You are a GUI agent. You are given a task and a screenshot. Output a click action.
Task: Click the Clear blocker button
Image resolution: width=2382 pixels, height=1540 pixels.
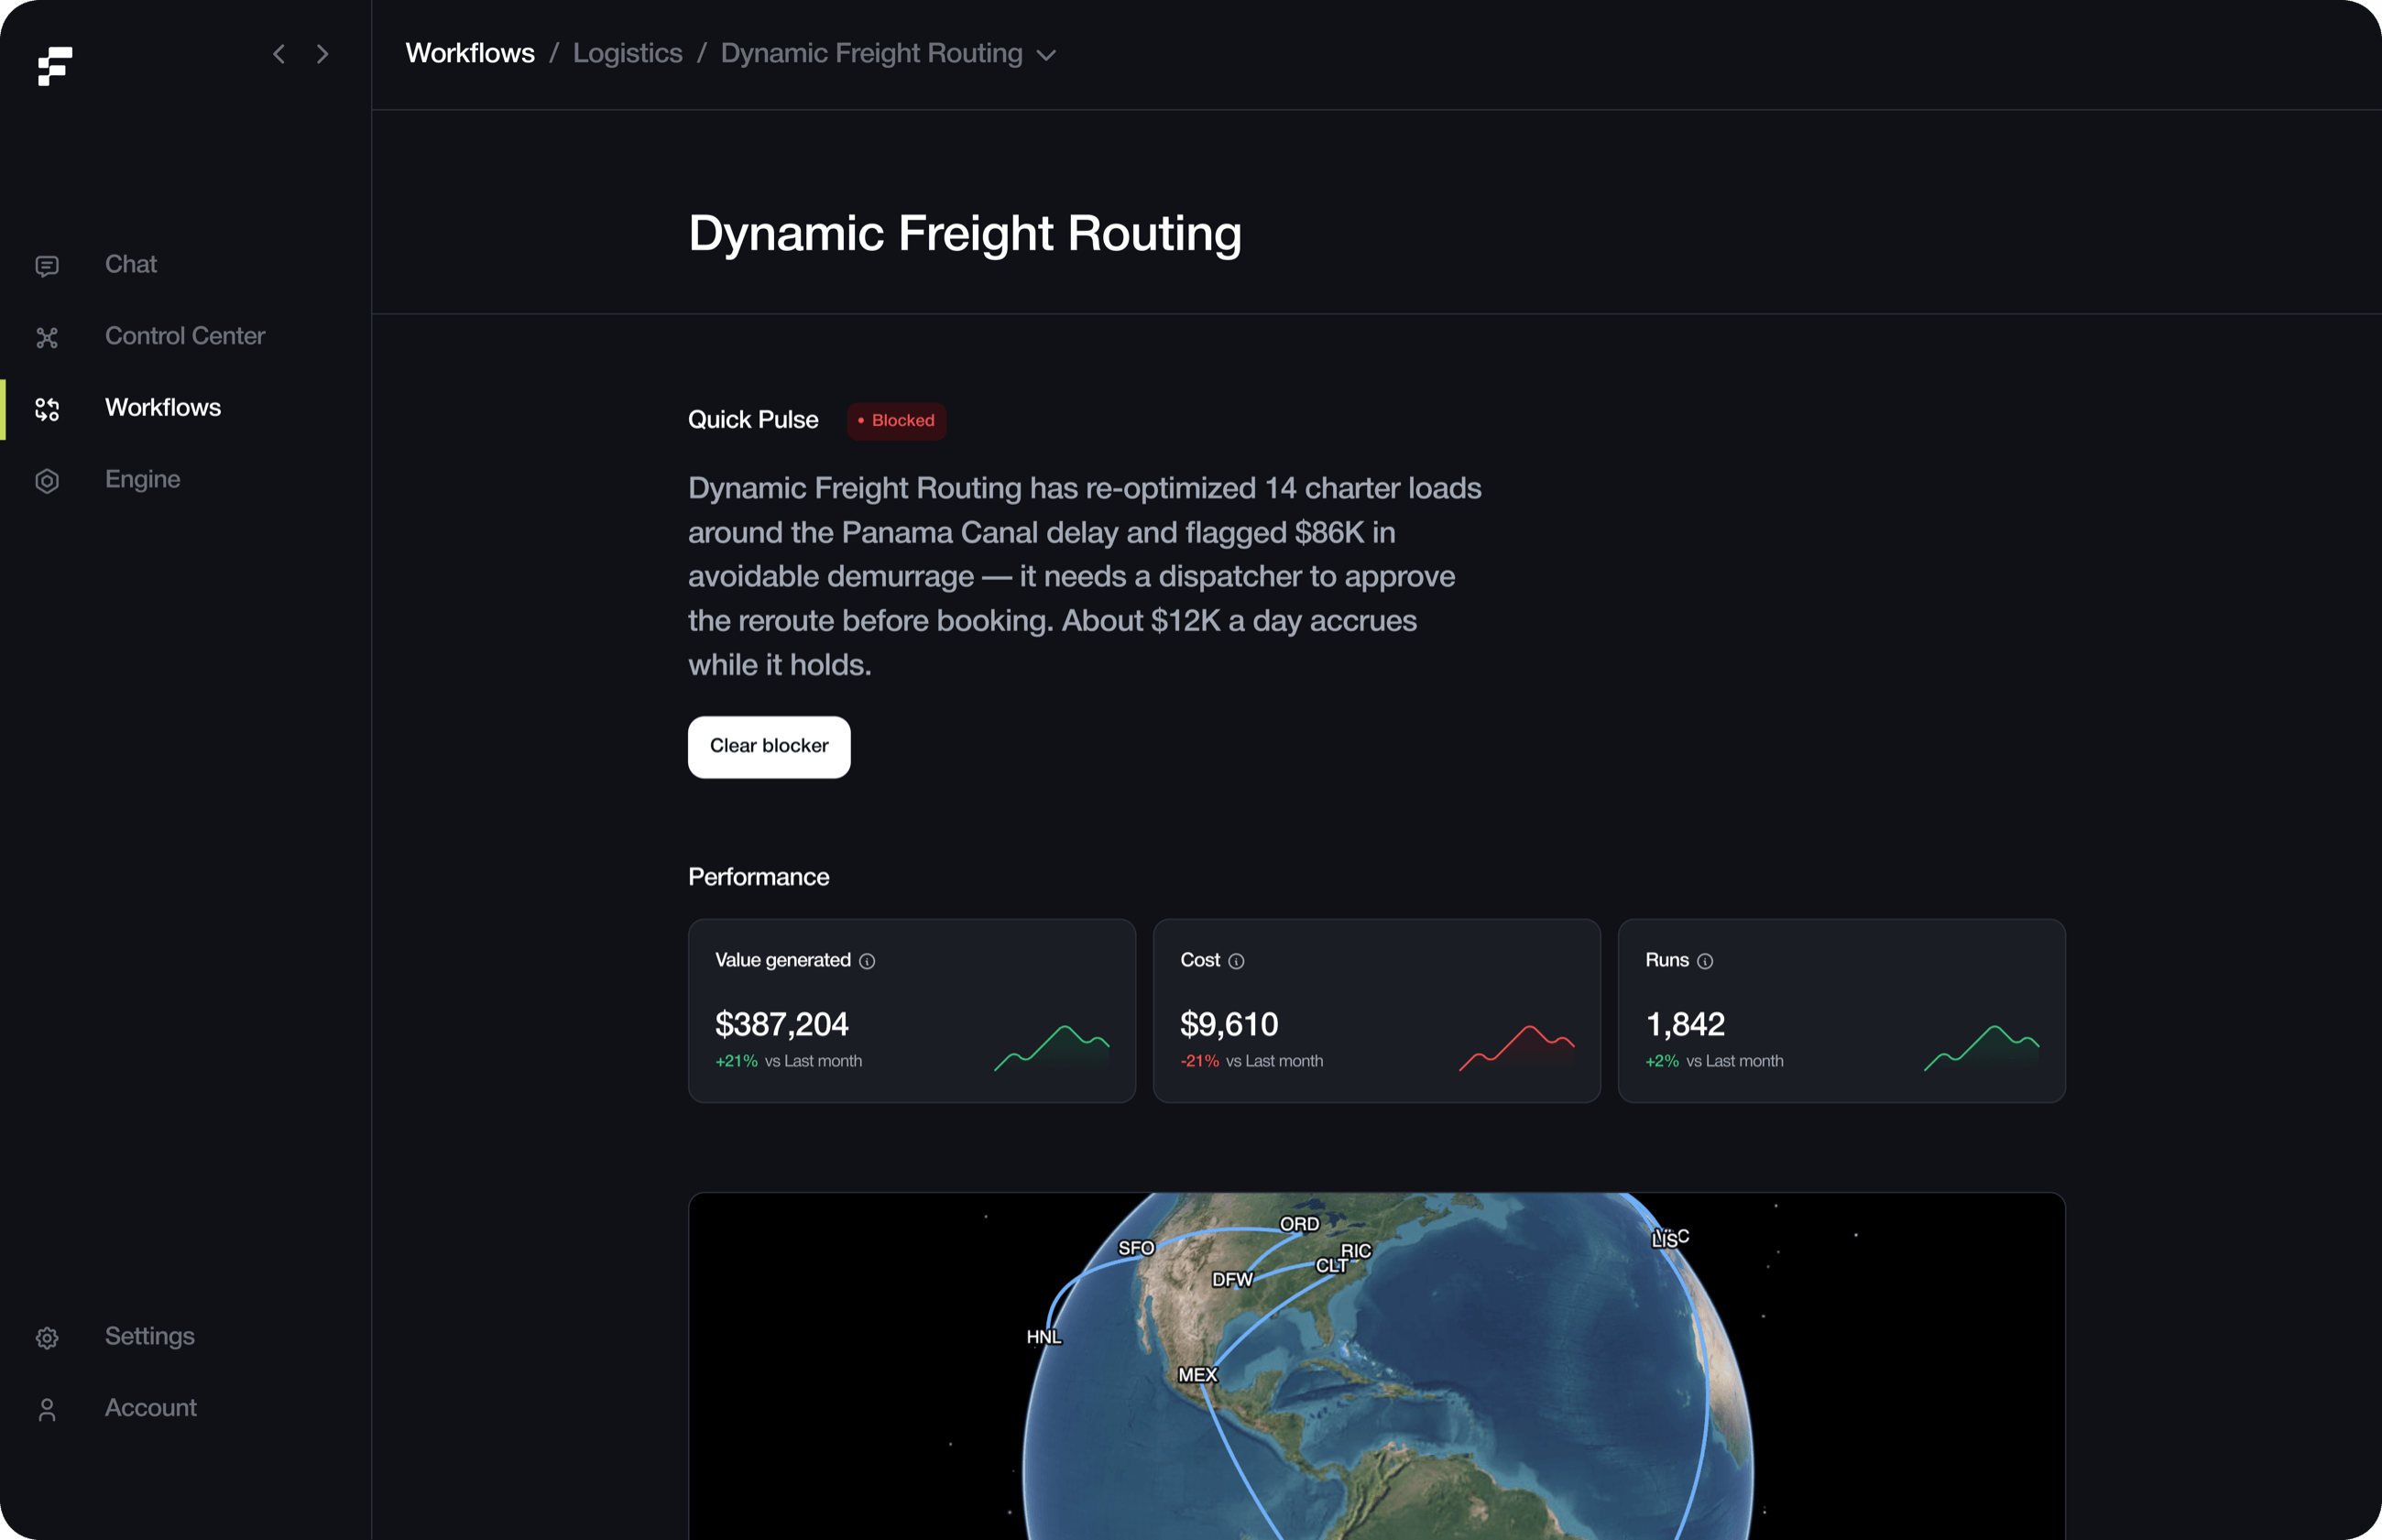coord(769,746)
